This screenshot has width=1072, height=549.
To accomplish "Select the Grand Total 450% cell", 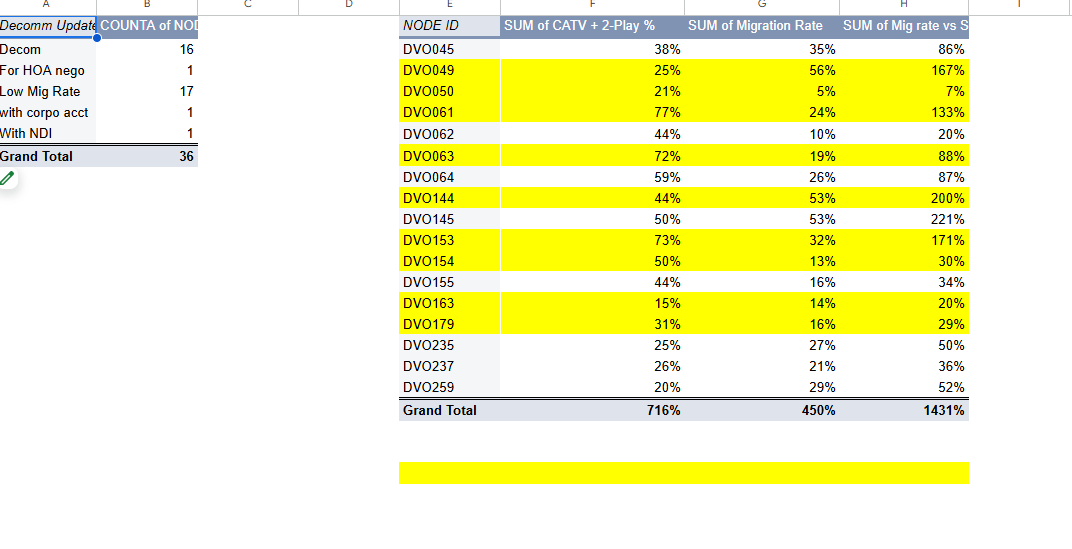I will pos(762,411).
